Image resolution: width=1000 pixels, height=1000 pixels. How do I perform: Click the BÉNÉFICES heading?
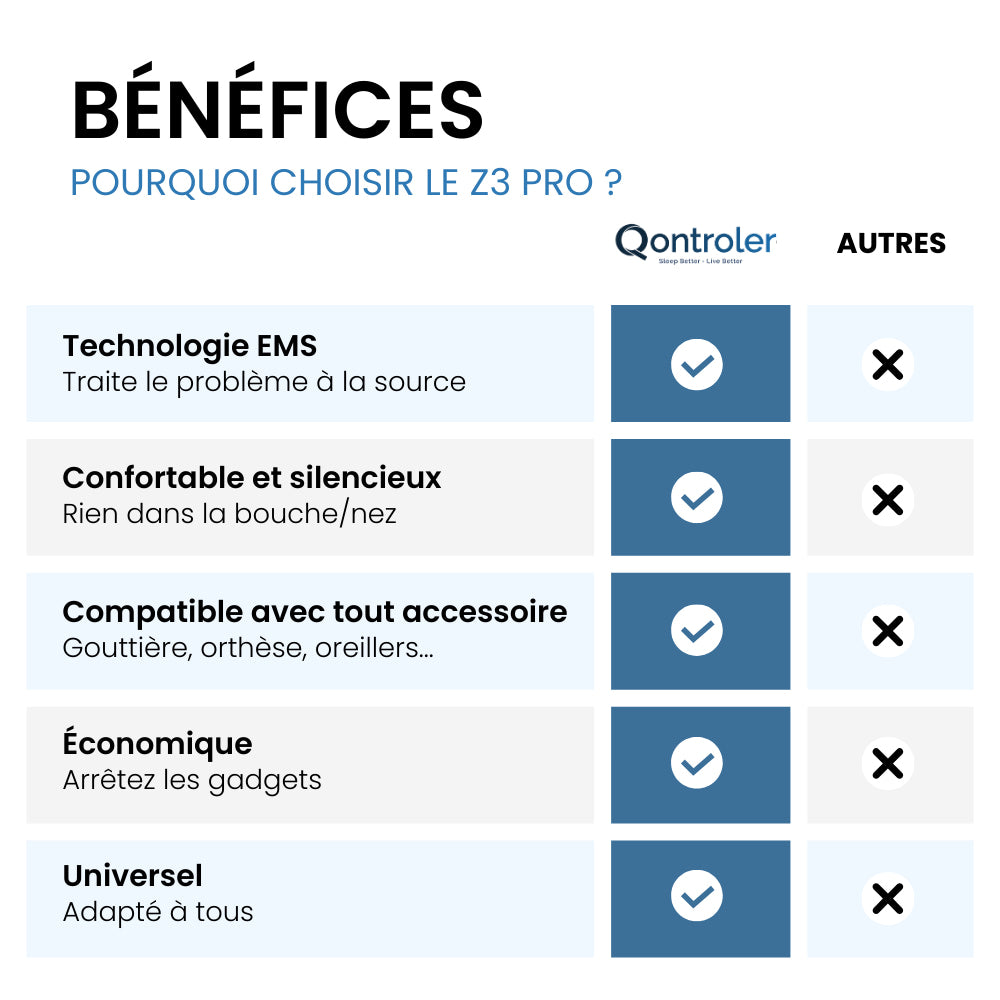[278, 109]
